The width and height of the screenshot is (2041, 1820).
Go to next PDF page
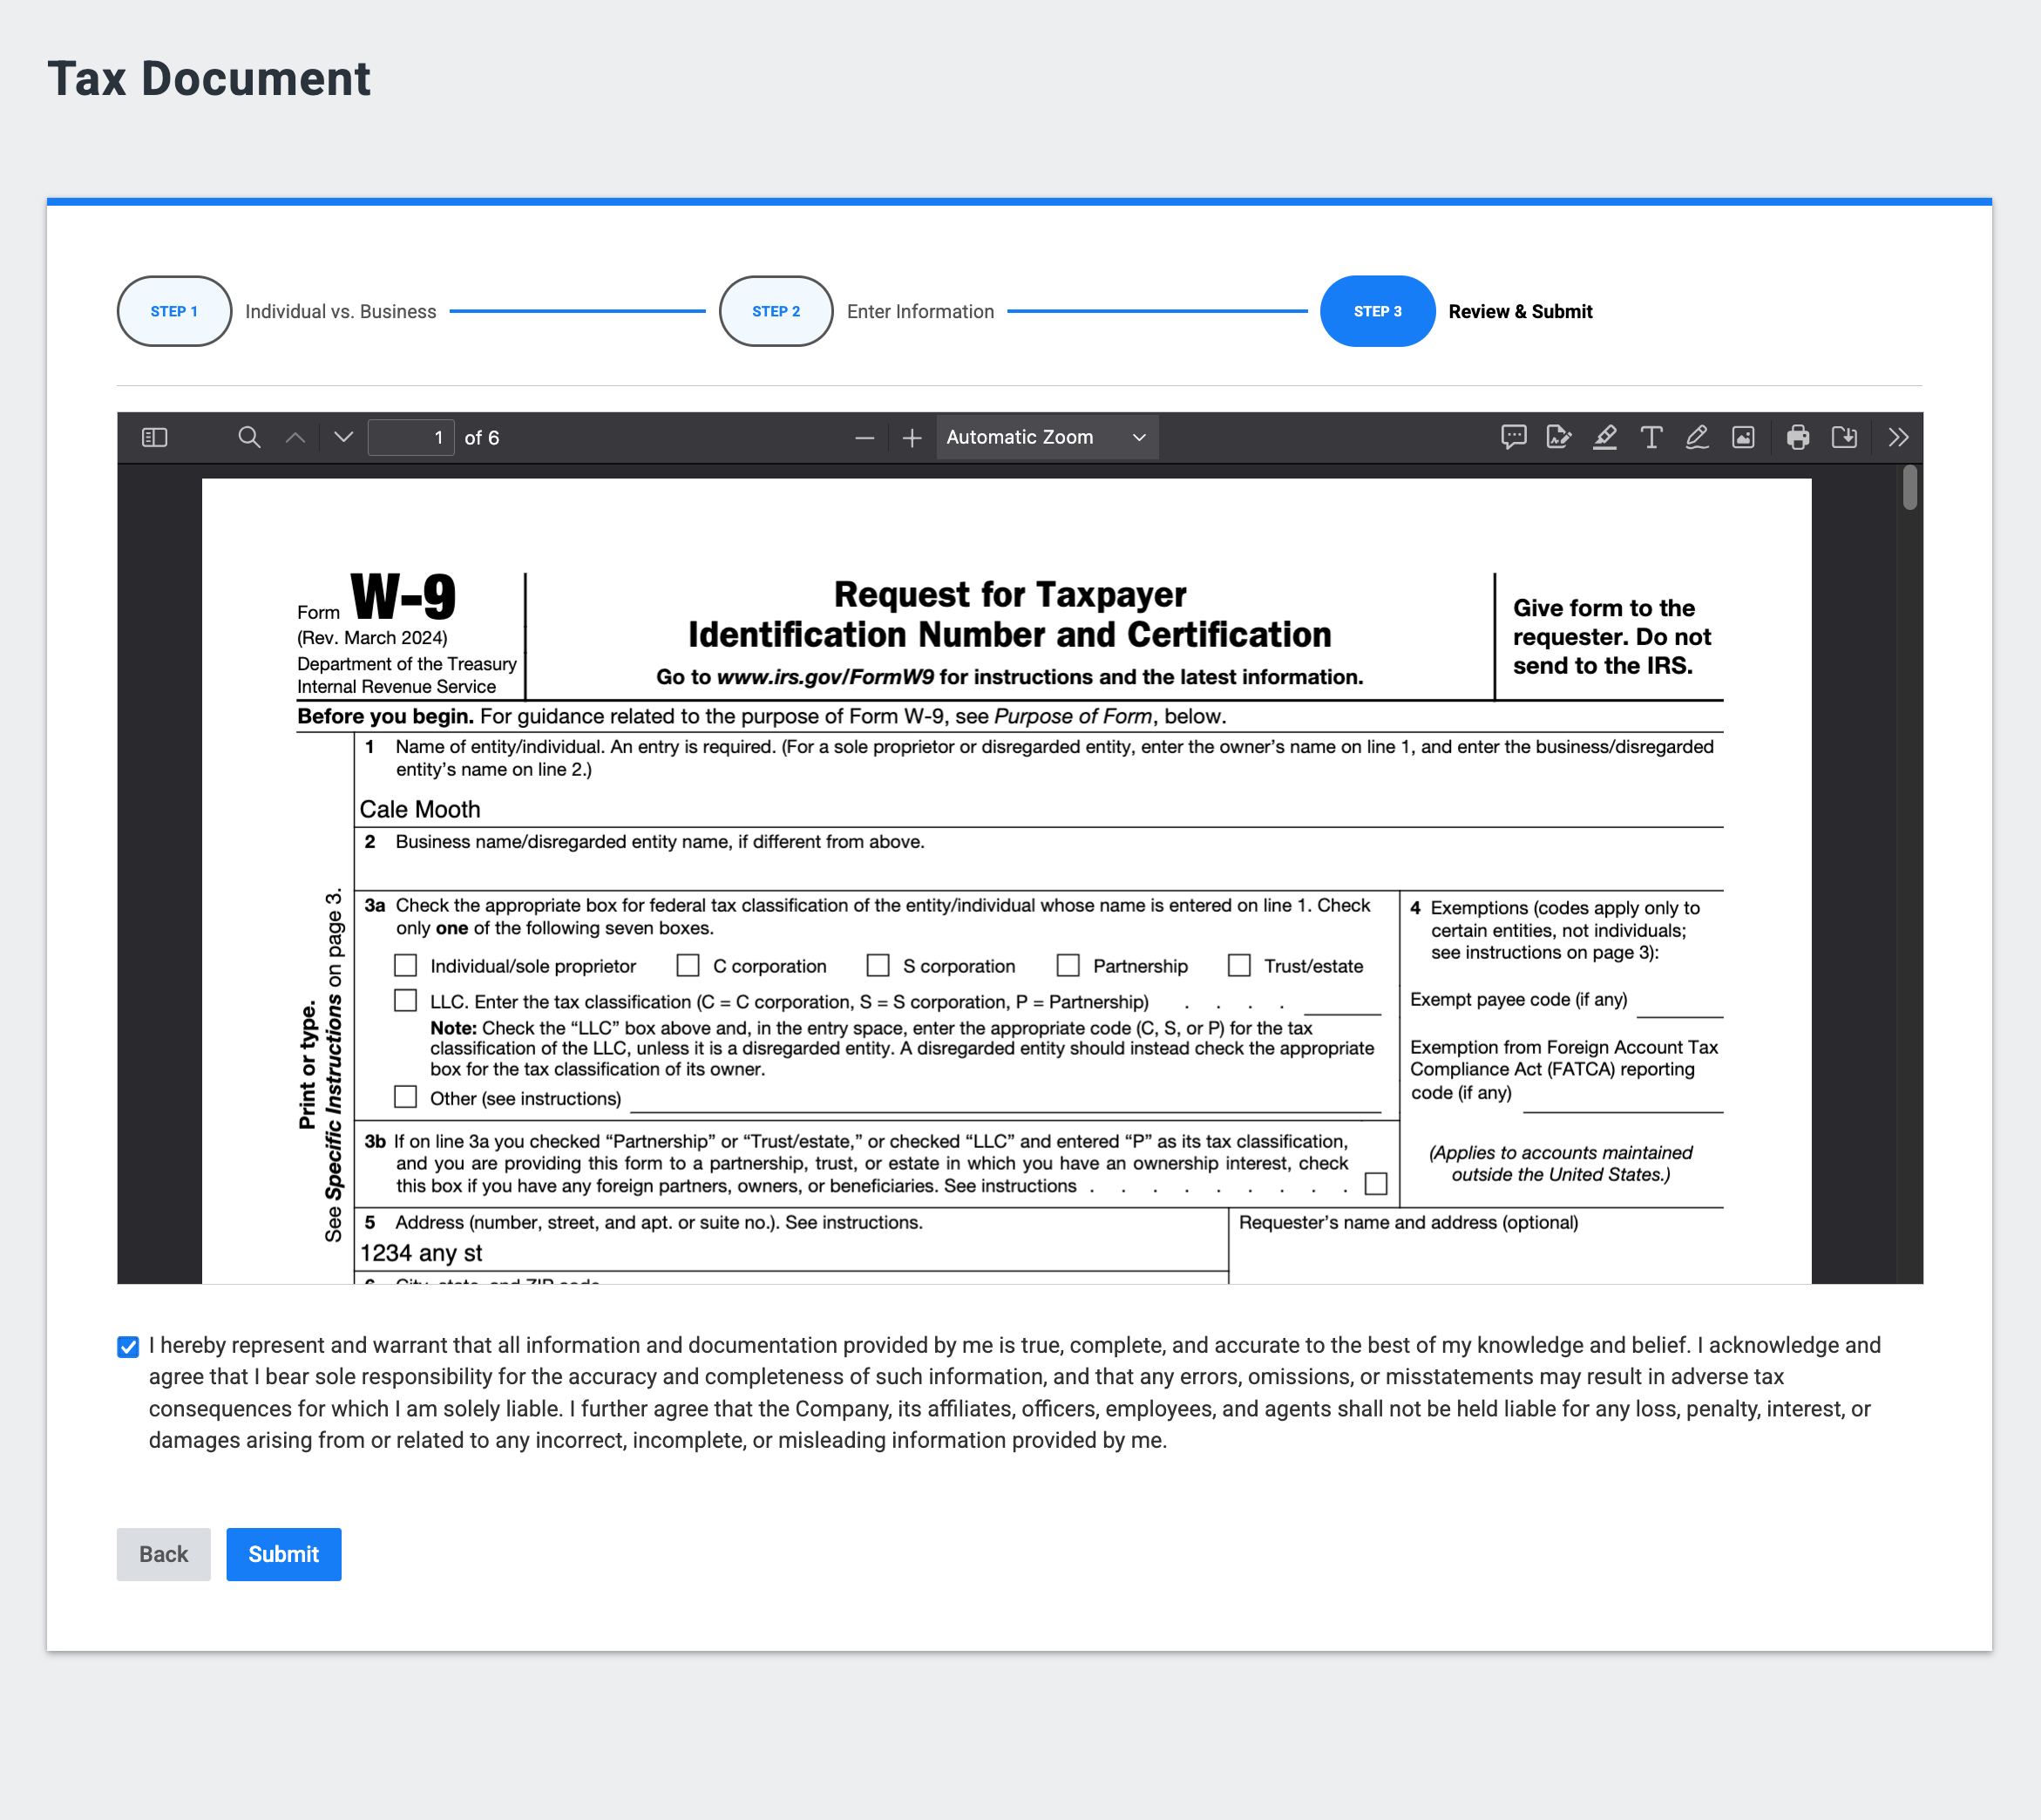343,437
